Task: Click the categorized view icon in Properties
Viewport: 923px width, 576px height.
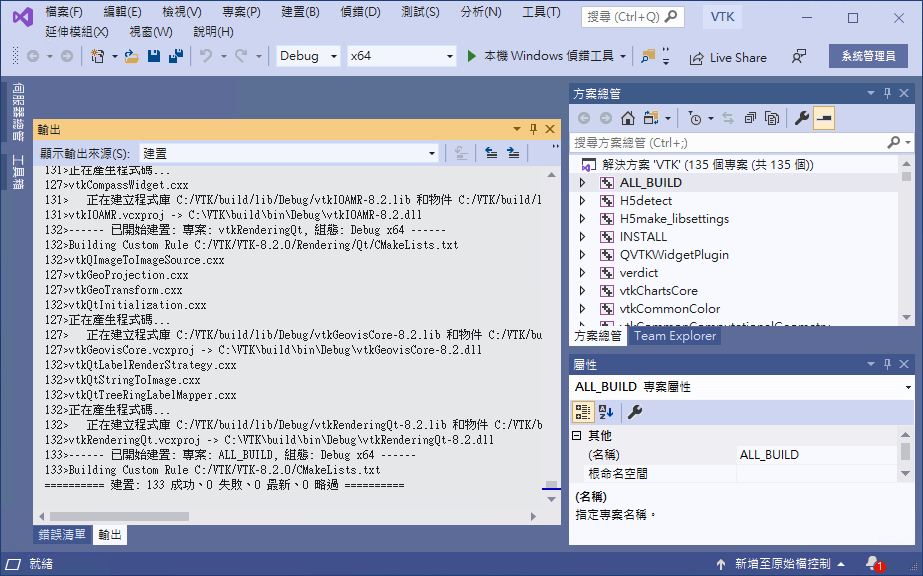Action: [583, 412]
